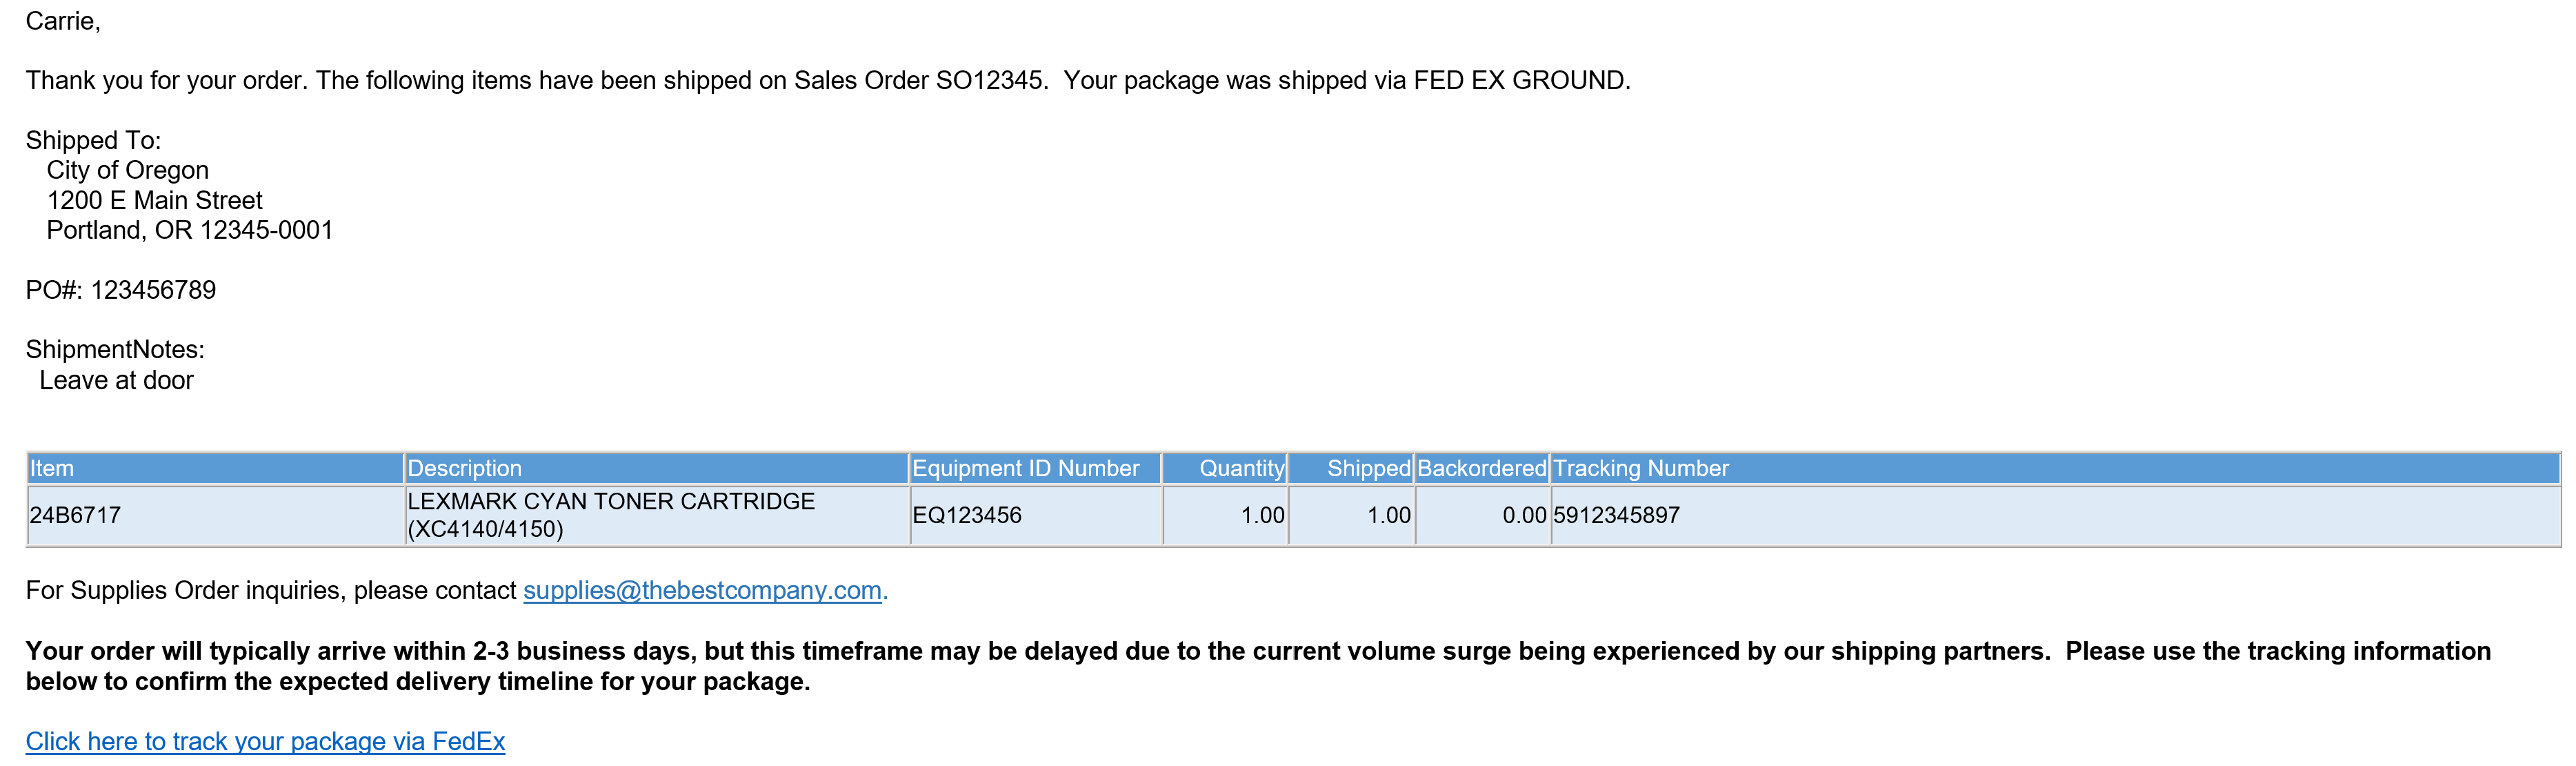Click the Tracking Number column header
Image resolution: width=2576 pixels, height=766 pixels.
pos(2055,468)
